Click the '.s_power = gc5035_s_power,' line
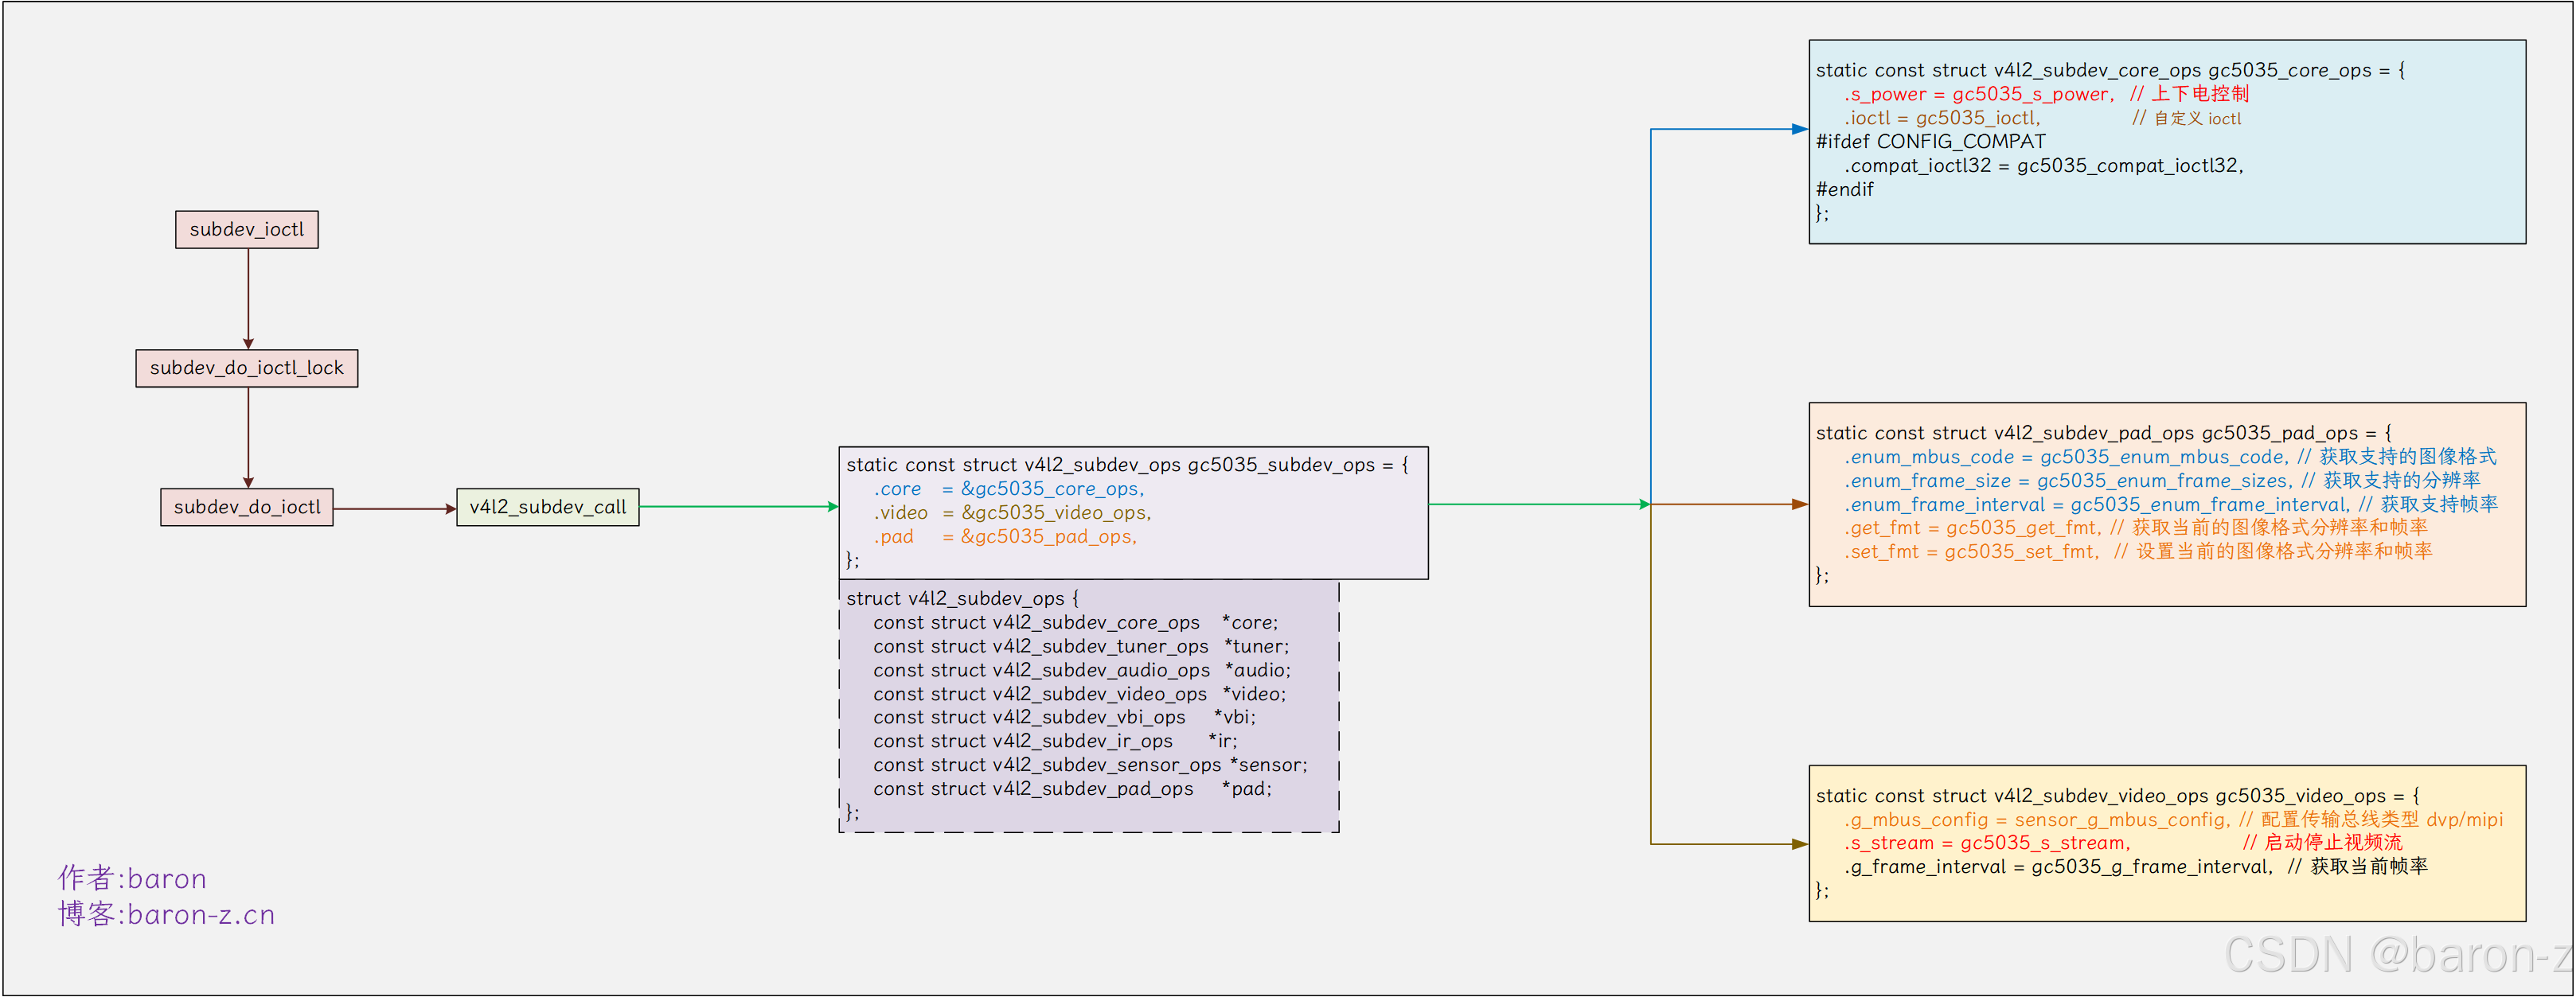The height and width of the screenshot is (997, 2576). (2046, 94)
